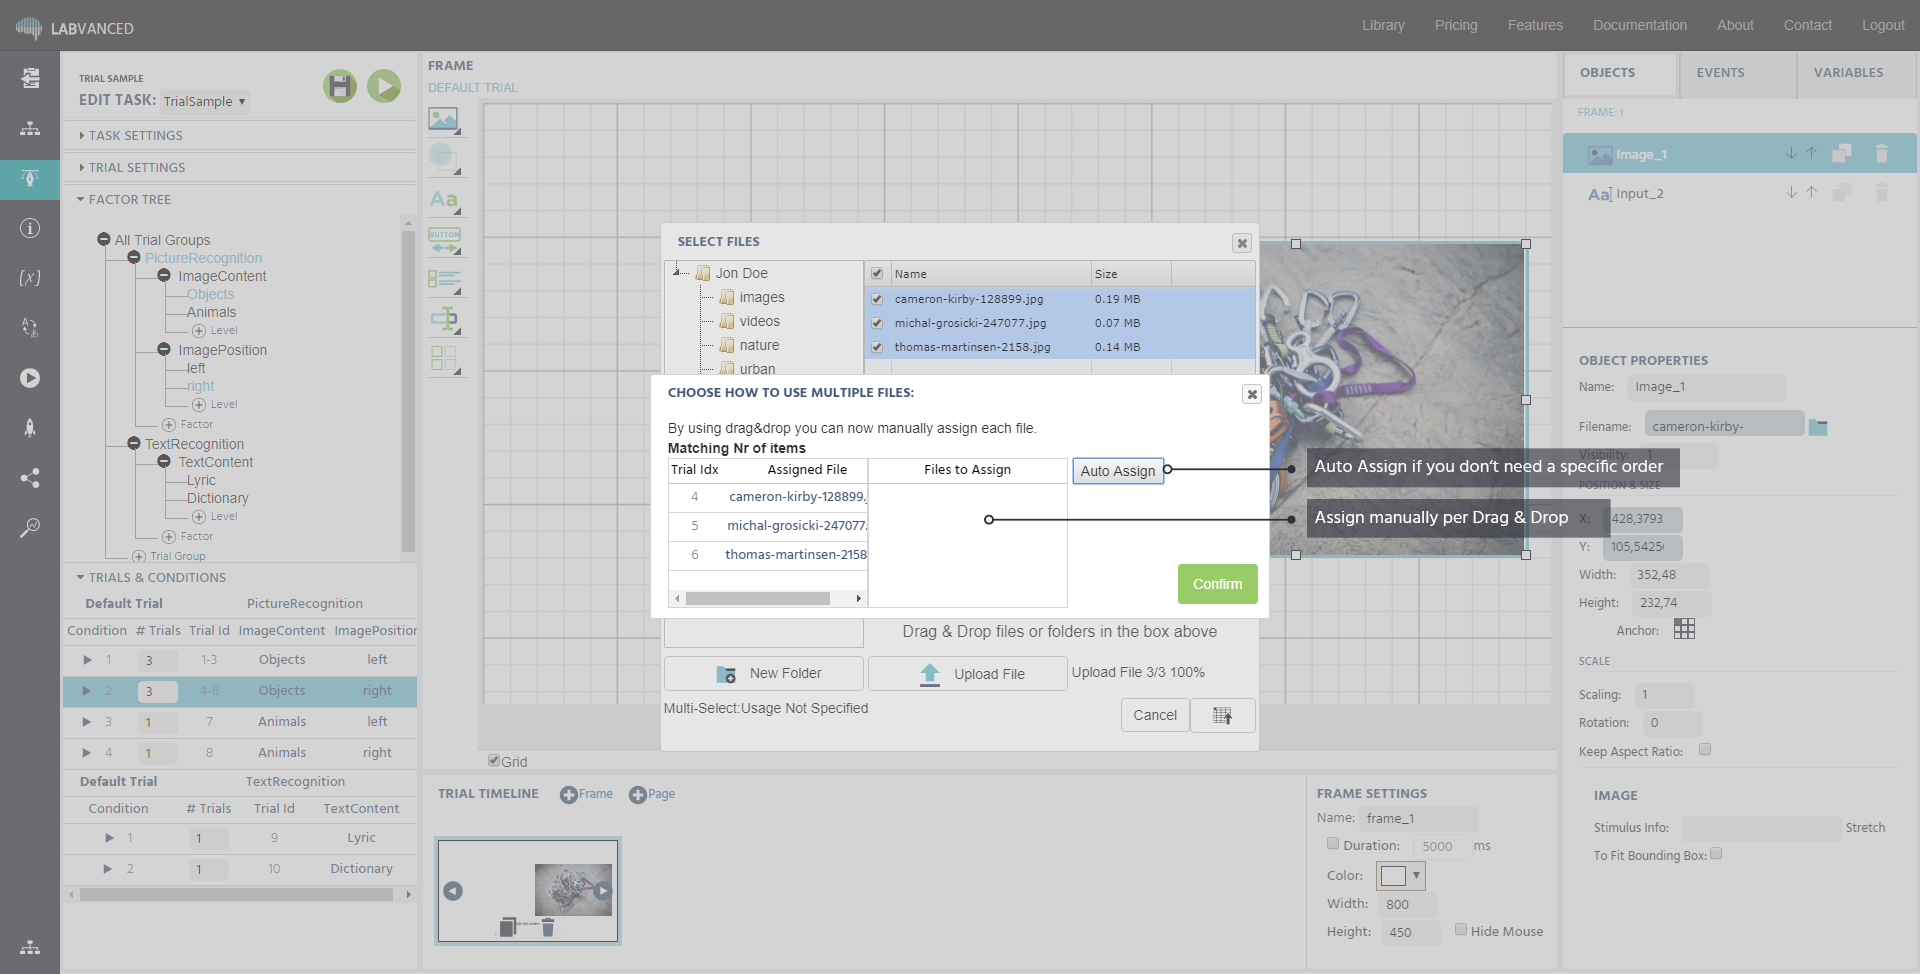This screenshot has width=1920, height=974.
Task: Add a new Frame to timeline
Action: (x=586, y=794)
